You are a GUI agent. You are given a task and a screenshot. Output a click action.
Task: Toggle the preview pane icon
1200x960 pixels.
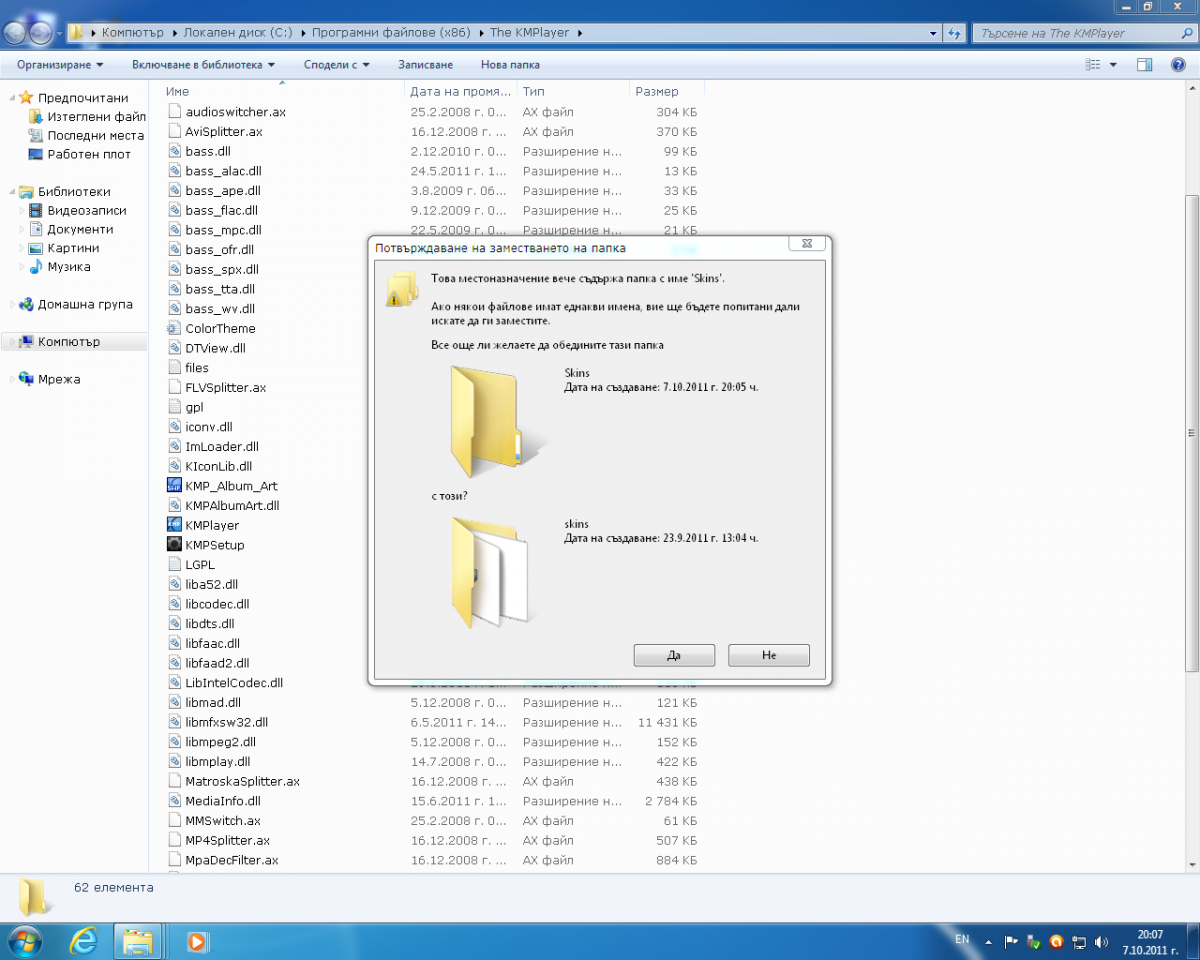[x=1145, y=65]
